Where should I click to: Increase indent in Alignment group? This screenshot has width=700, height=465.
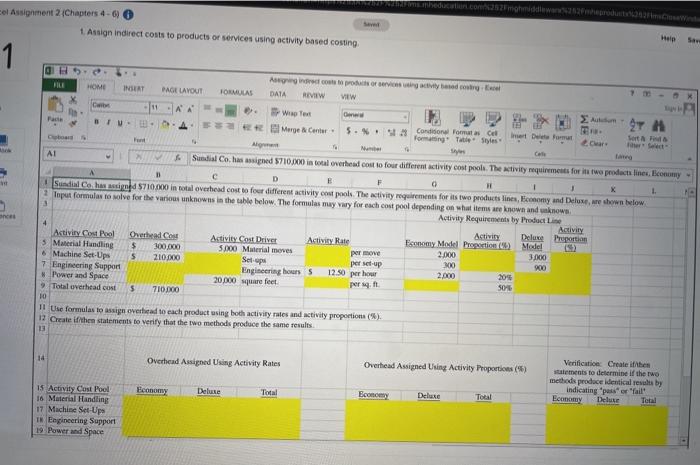point(258,128)
